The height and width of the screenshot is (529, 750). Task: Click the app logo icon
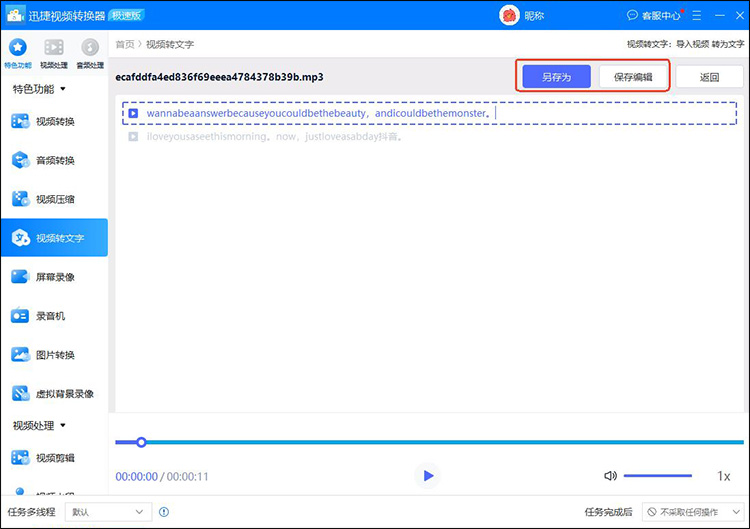click(15, 15)
